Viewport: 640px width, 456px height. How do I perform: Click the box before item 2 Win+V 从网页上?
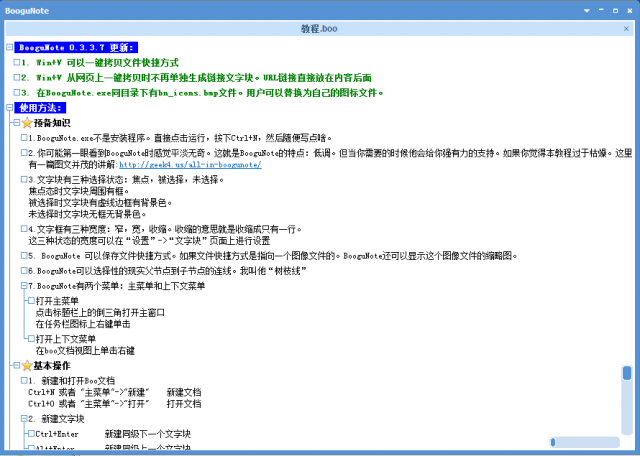tap(17, 77)
